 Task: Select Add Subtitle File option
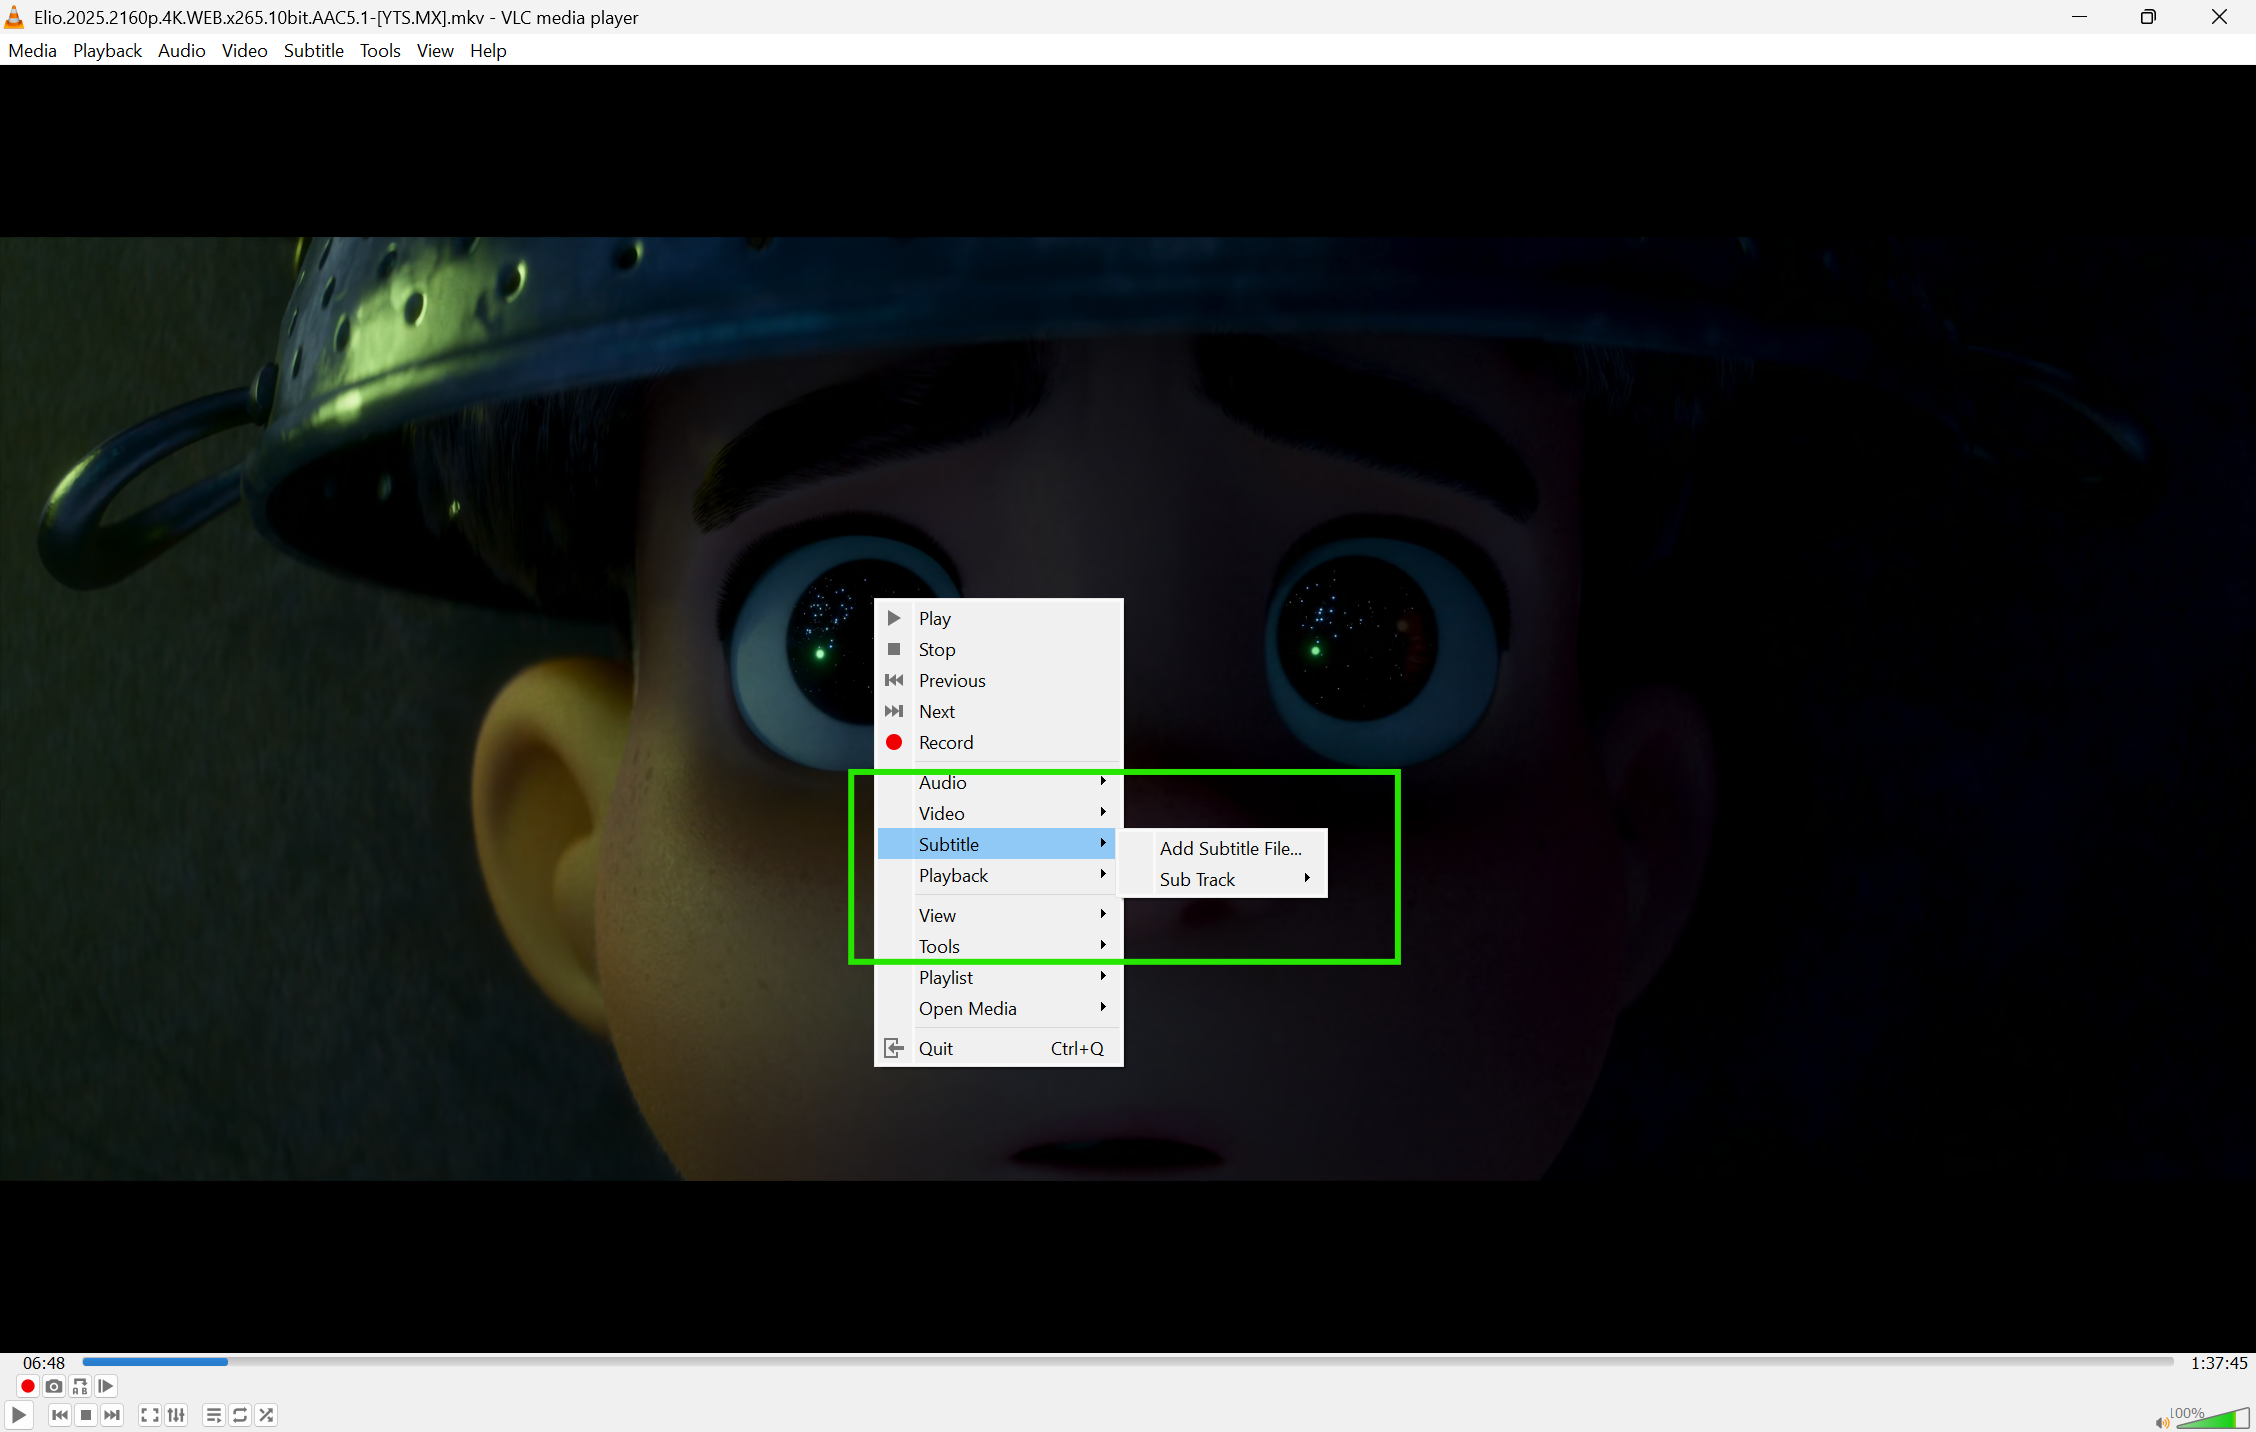tap(1230, 848)
